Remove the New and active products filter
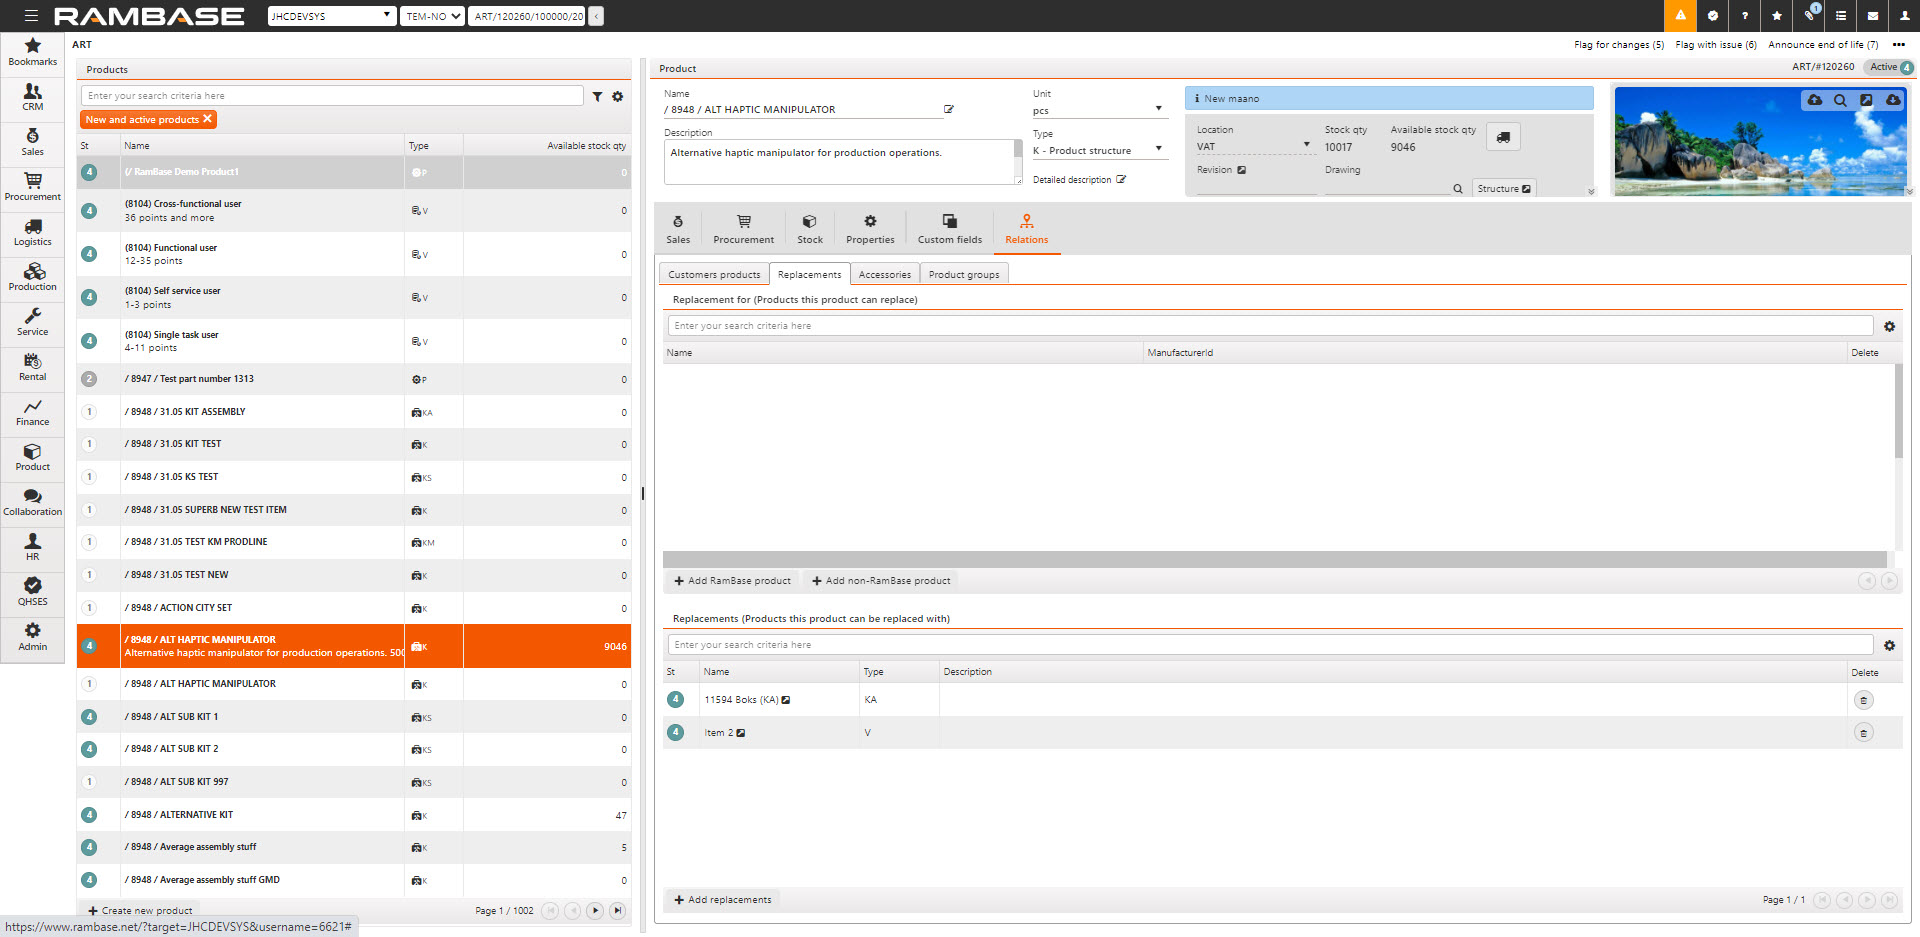The width and height of the screenshot is (1920, 937). tap(208, 119)
